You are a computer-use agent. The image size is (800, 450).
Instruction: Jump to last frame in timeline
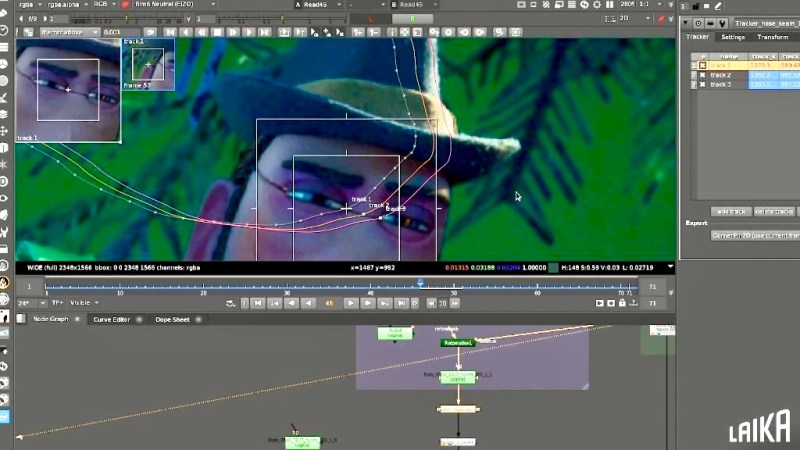[x=402, y=303]
